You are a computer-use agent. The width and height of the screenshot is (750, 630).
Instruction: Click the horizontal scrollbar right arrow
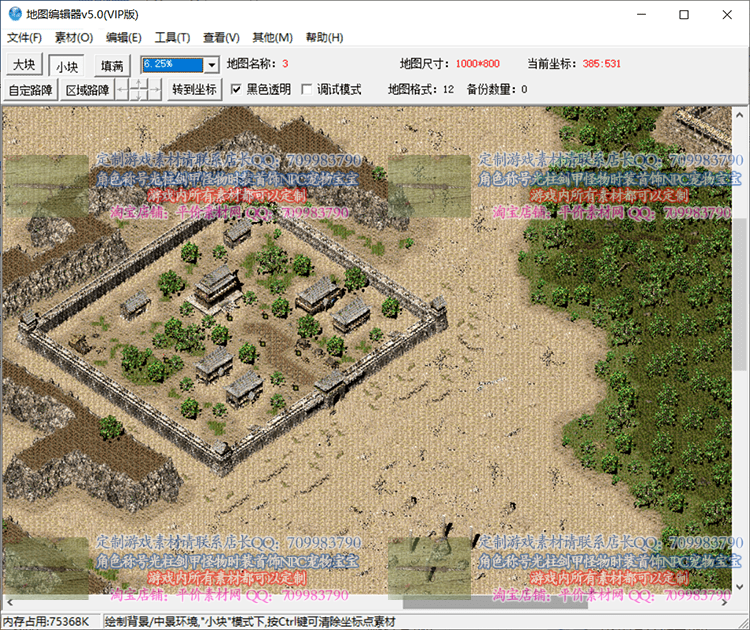coord(724,603)
